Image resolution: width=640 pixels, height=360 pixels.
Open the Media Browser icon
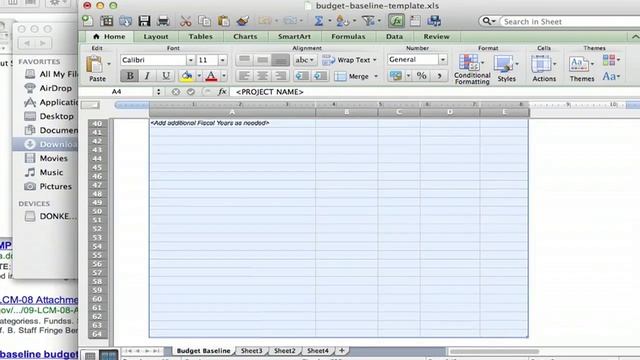click(x=434, y=21)
